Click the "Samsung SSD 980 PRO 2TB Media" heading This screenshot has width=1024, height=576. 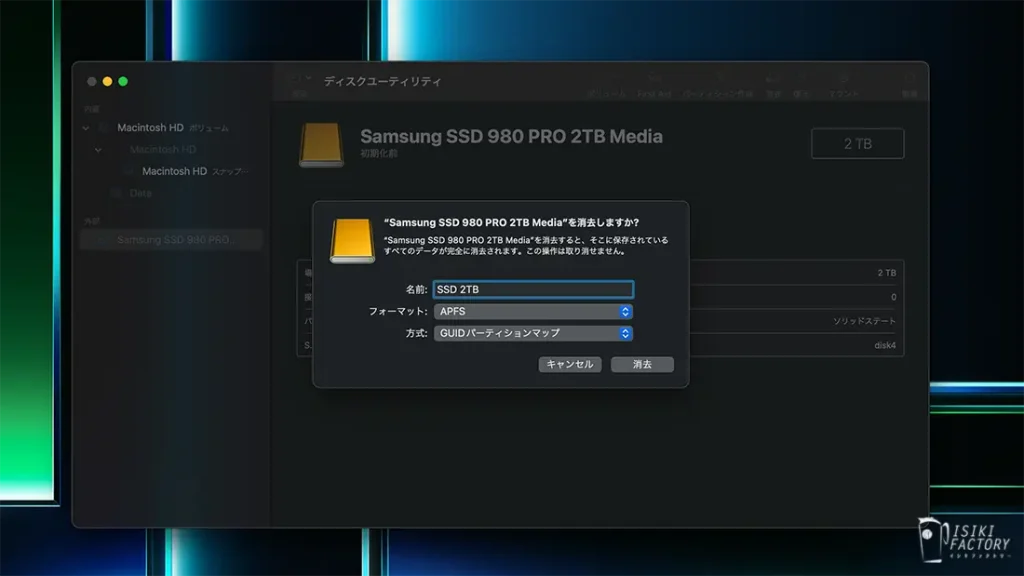tap(511, 136)
